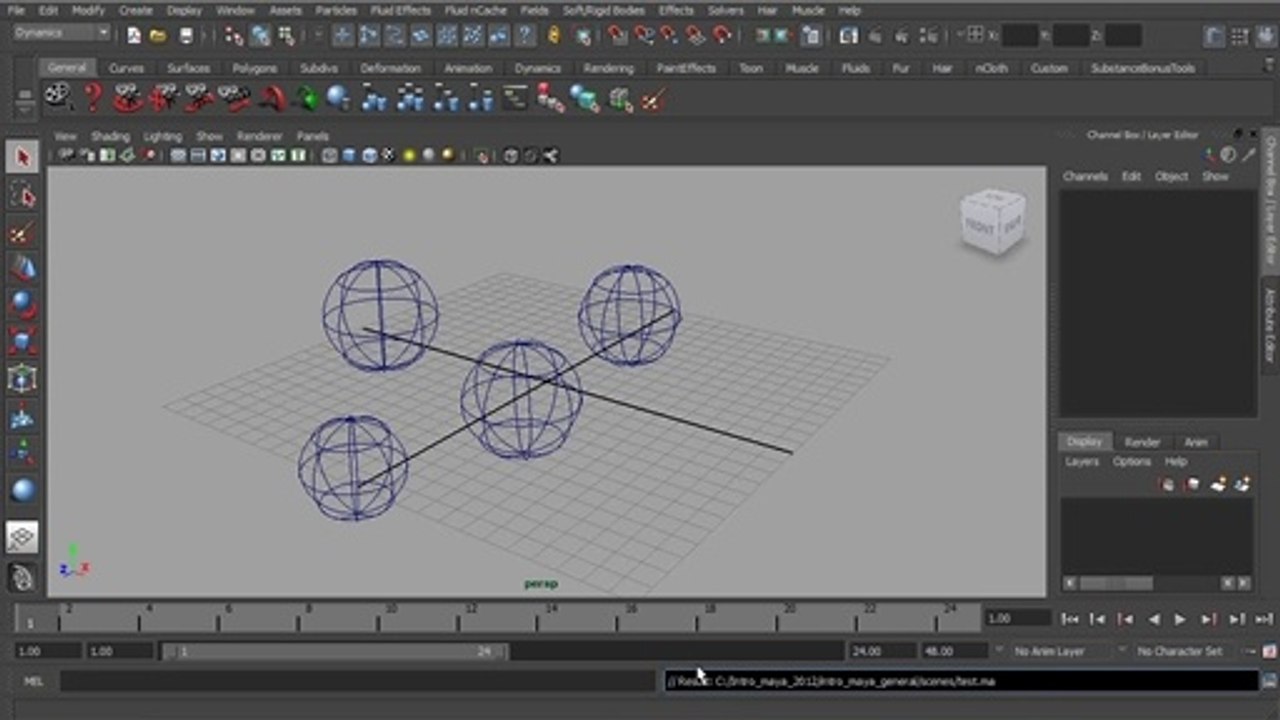Open the Dynamics menu set dropdown
This screenshot has height=720, width=1280.
click(x=62, y=33)
